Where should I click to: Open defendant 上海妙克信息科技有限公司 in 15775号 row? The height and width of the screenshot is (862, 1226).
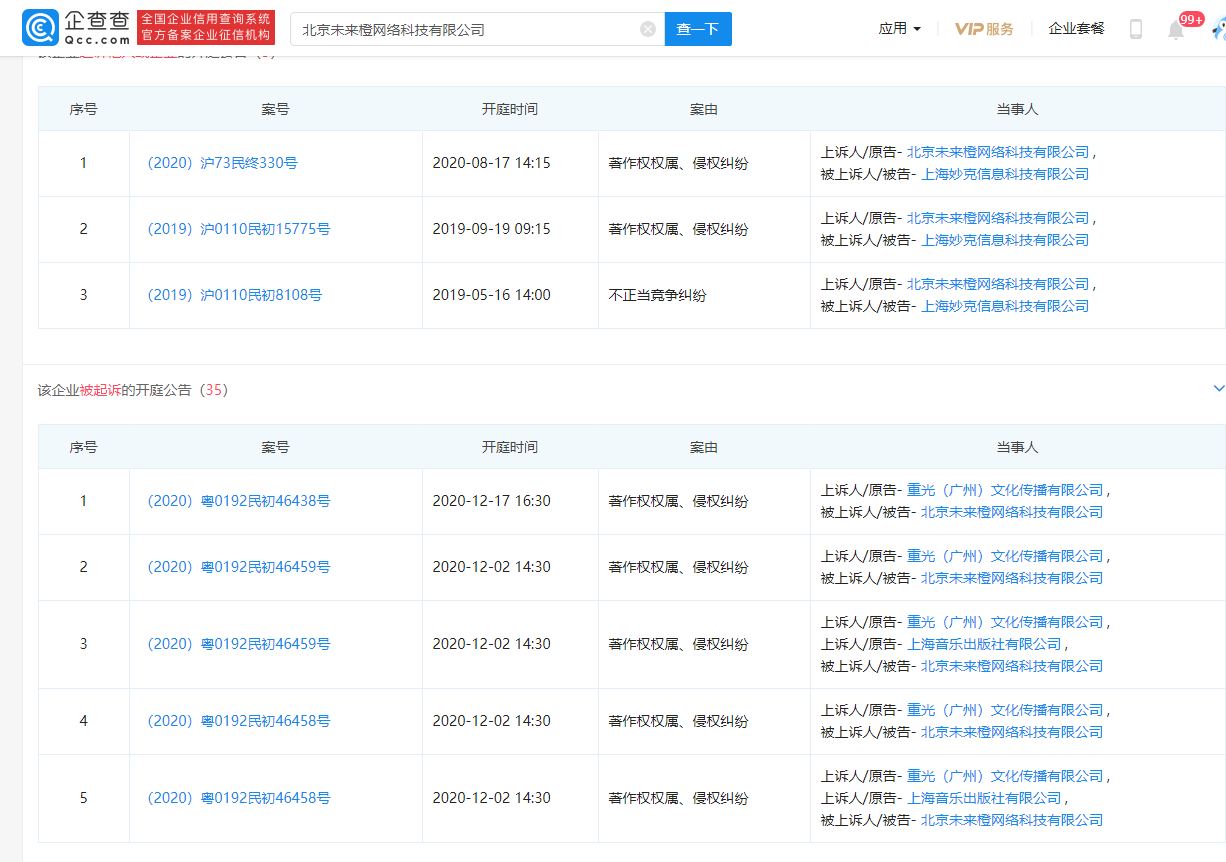pyautogui.click(x=1005, y=240)
